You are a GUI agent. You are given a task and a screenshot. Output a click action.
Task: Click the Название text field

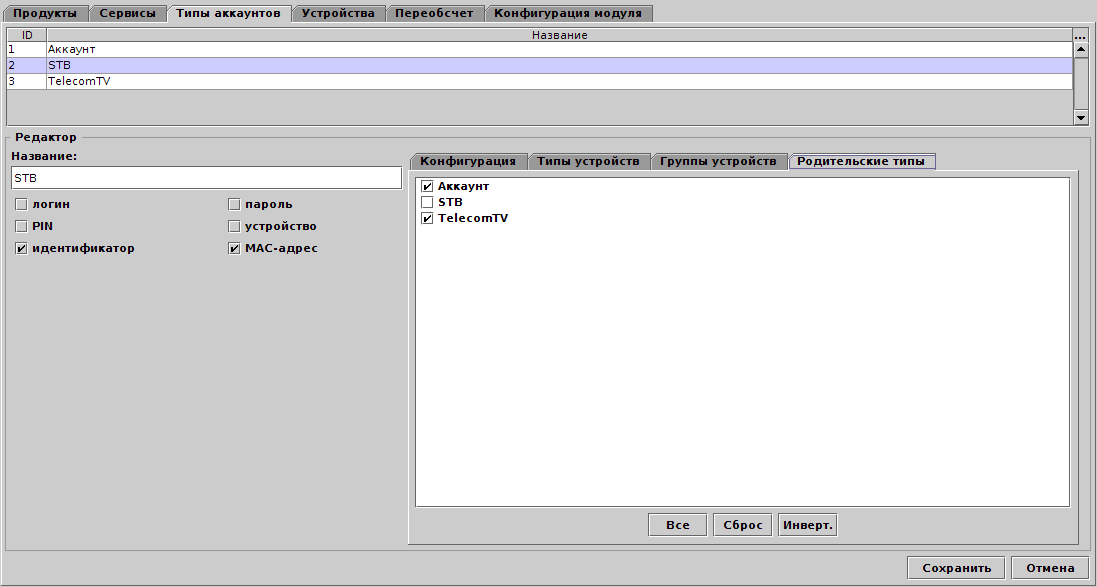[206, 178]
